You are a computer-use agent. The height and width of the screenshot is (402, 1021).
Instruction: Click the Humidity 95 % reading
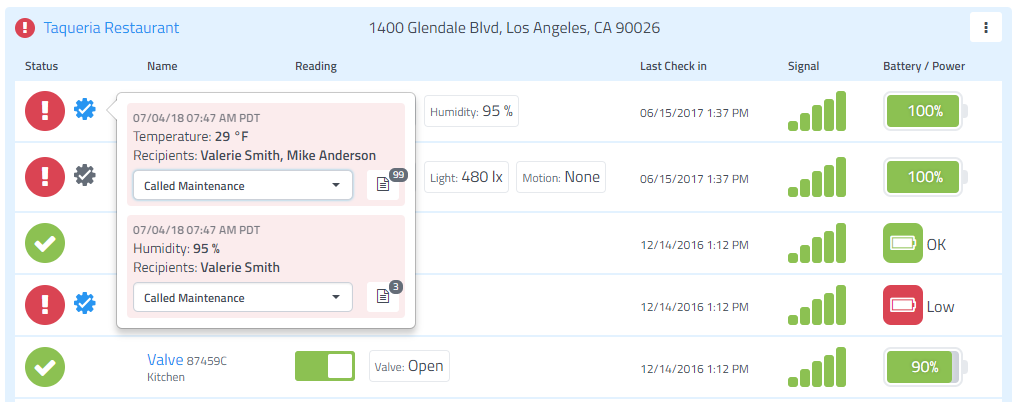(471, 111)
